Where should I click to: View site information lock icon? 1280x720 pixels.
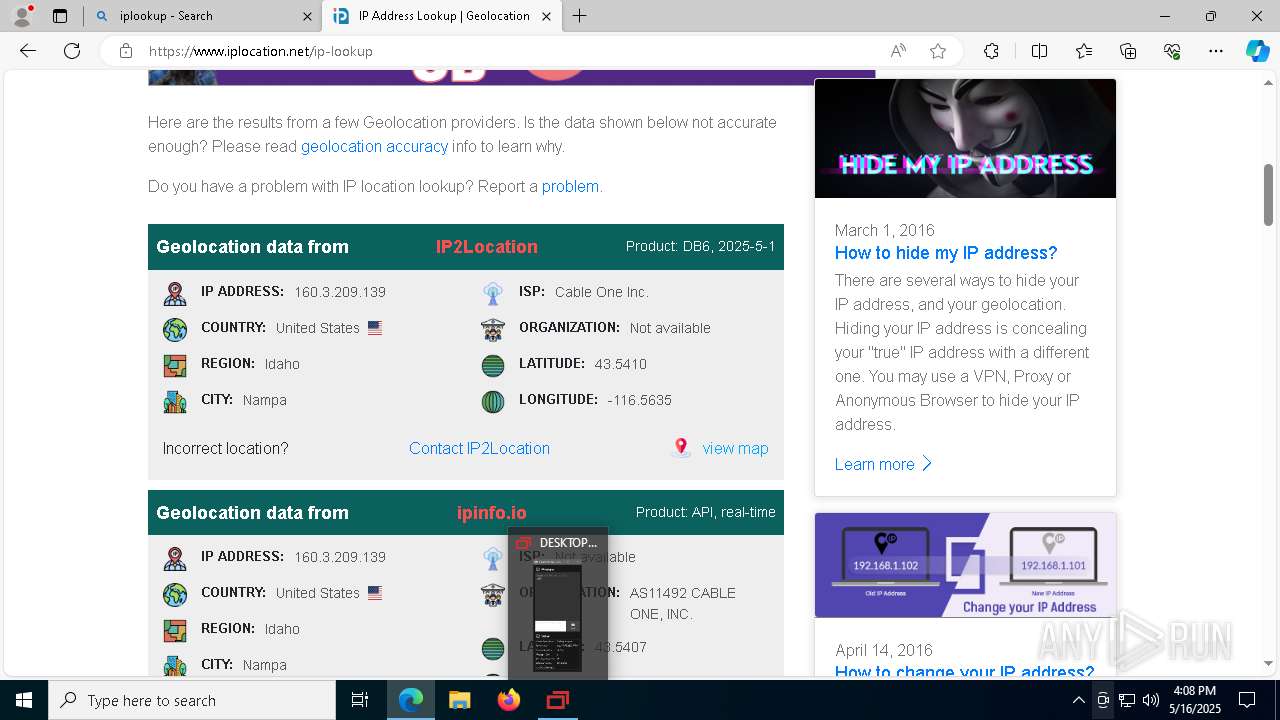point(125,51)
